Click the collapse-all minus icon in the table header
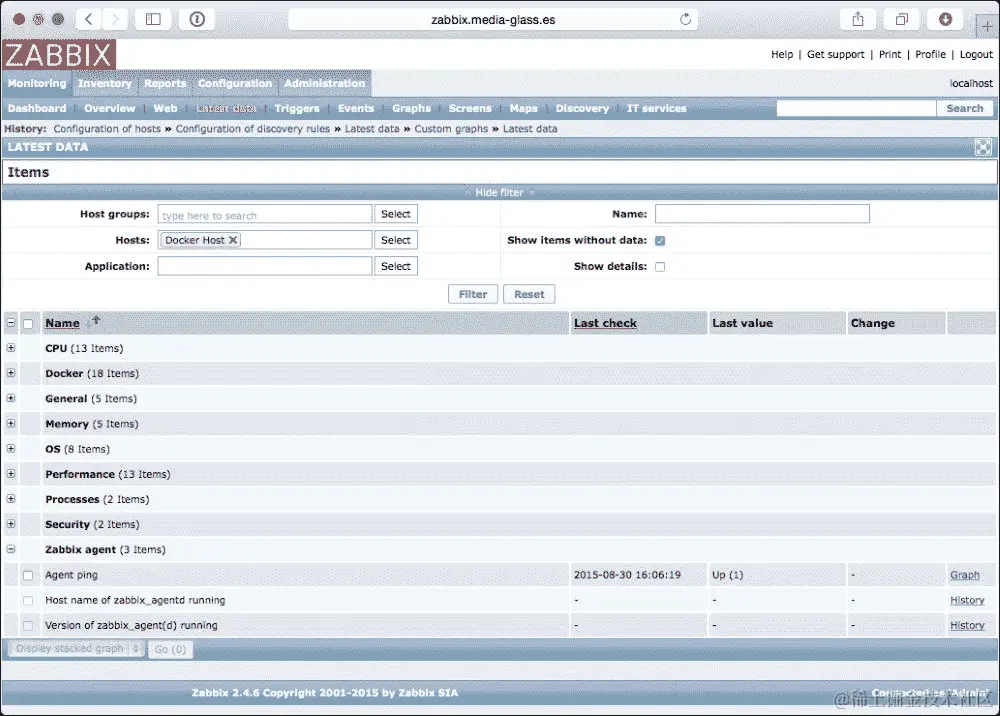 point(10,322)
